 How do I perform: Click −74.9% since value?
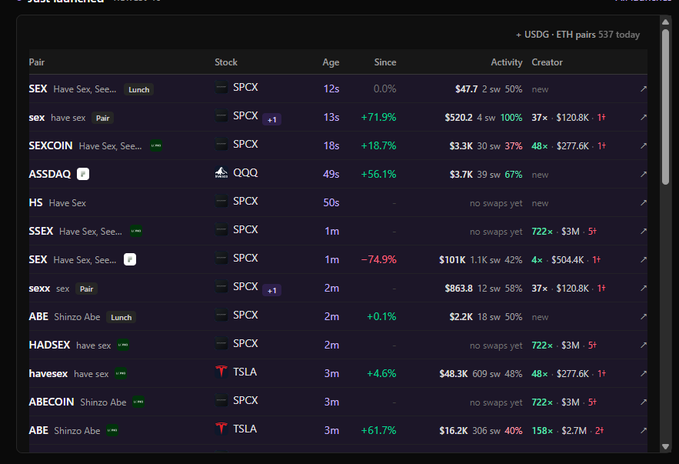point(378,260)
